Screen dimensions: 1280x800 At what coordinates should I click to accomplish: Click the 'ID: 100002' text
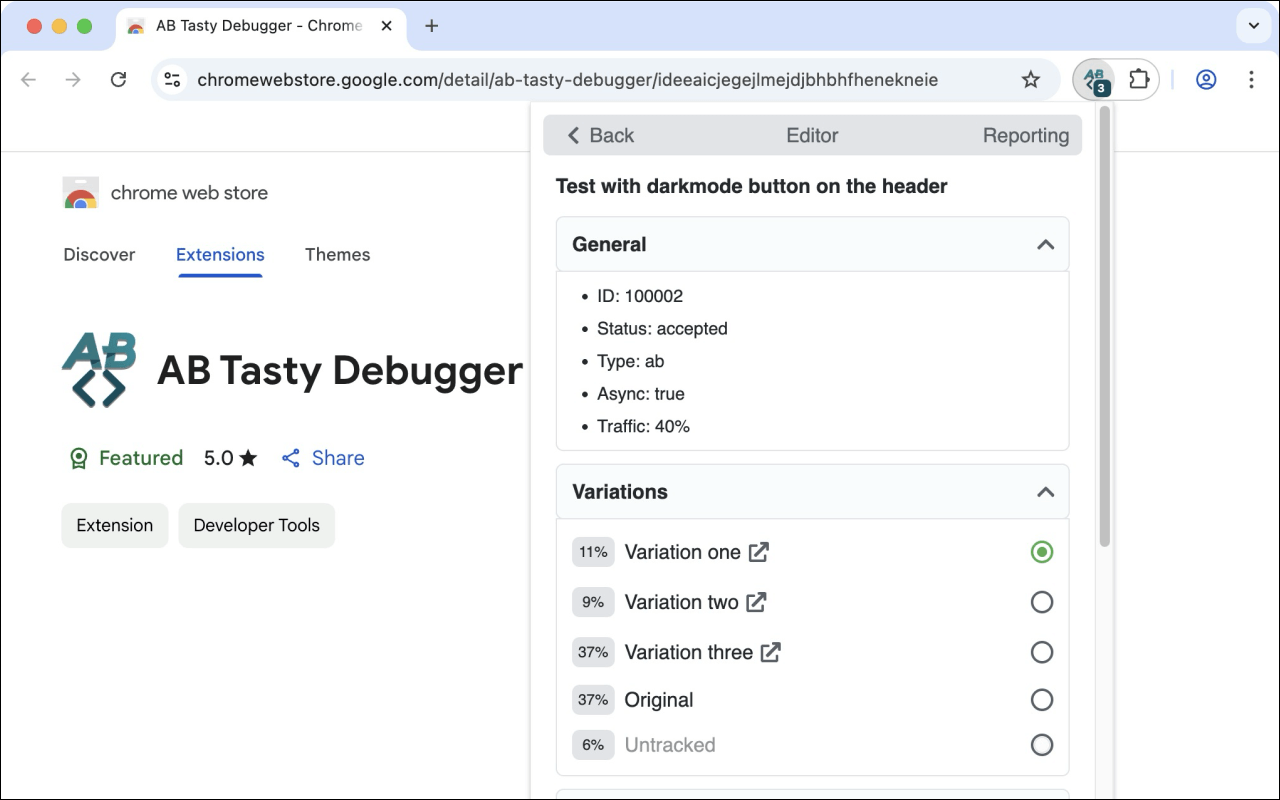tap(640, 296)
